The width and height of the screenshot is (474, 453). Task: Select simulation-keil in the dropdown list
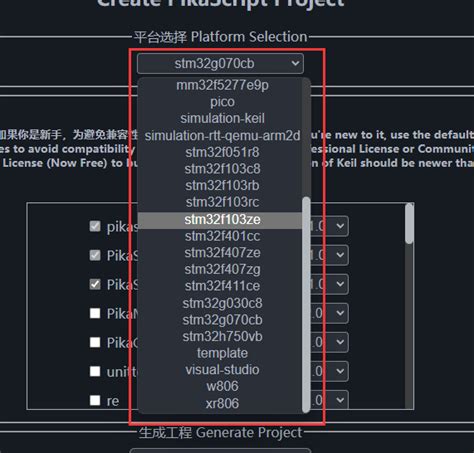(x=222, y=119)
